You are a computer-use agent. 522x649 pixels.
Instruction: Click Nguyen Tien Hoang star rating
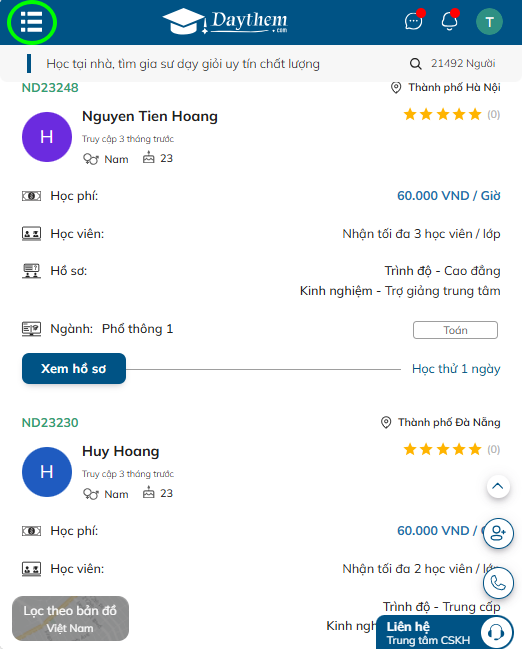pos(443,114)
